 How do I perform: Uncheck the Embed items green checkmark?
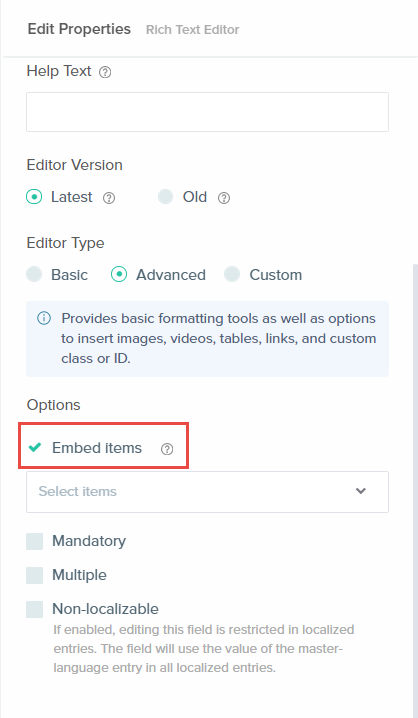(35, 447)
